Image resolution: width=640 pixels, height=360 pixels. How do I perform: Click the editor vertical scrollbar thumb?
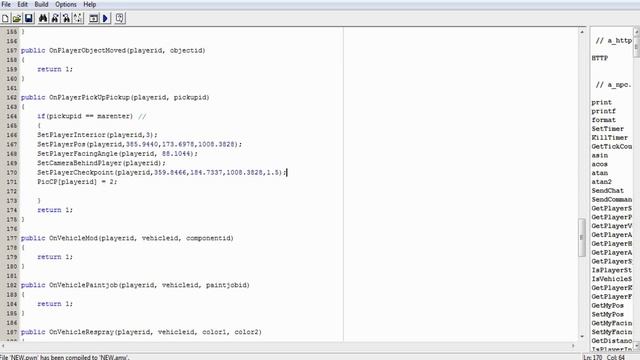pos(582,238)
